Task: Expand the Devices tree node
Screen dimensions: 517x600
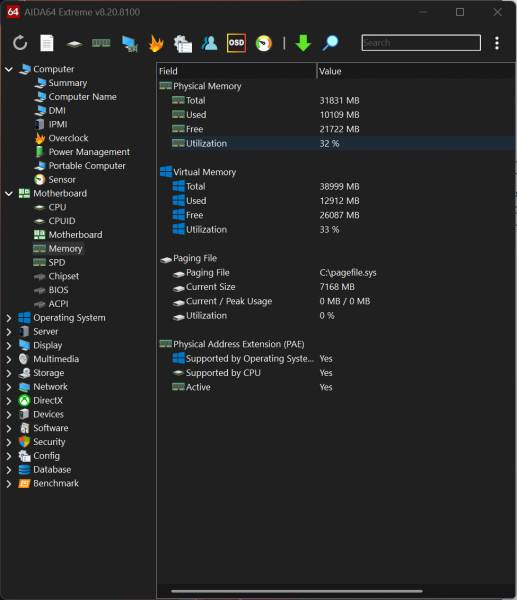Action: click(x=9, y=414)
